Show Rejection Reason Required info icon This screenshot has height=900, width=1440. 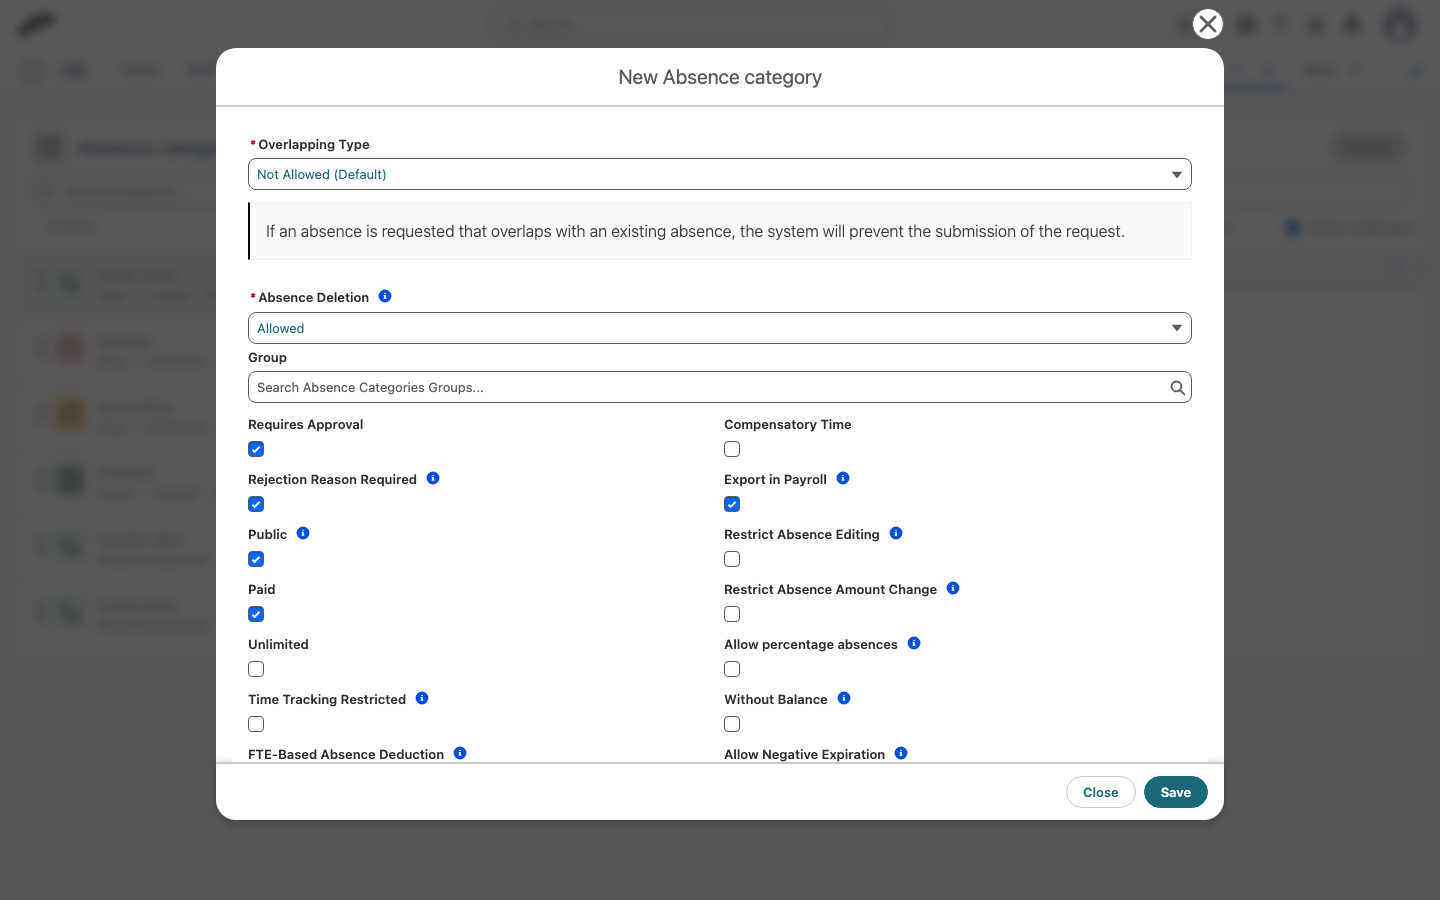click(x=433, y=478)
